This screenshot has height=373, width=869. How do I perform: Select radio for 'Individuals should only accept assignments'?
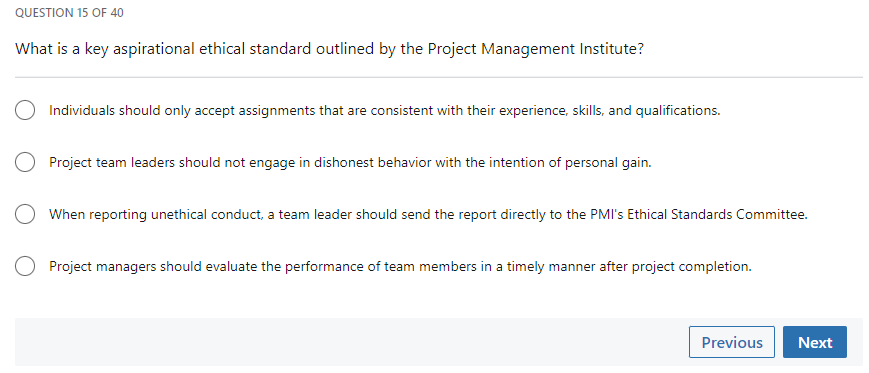[25, 110]
